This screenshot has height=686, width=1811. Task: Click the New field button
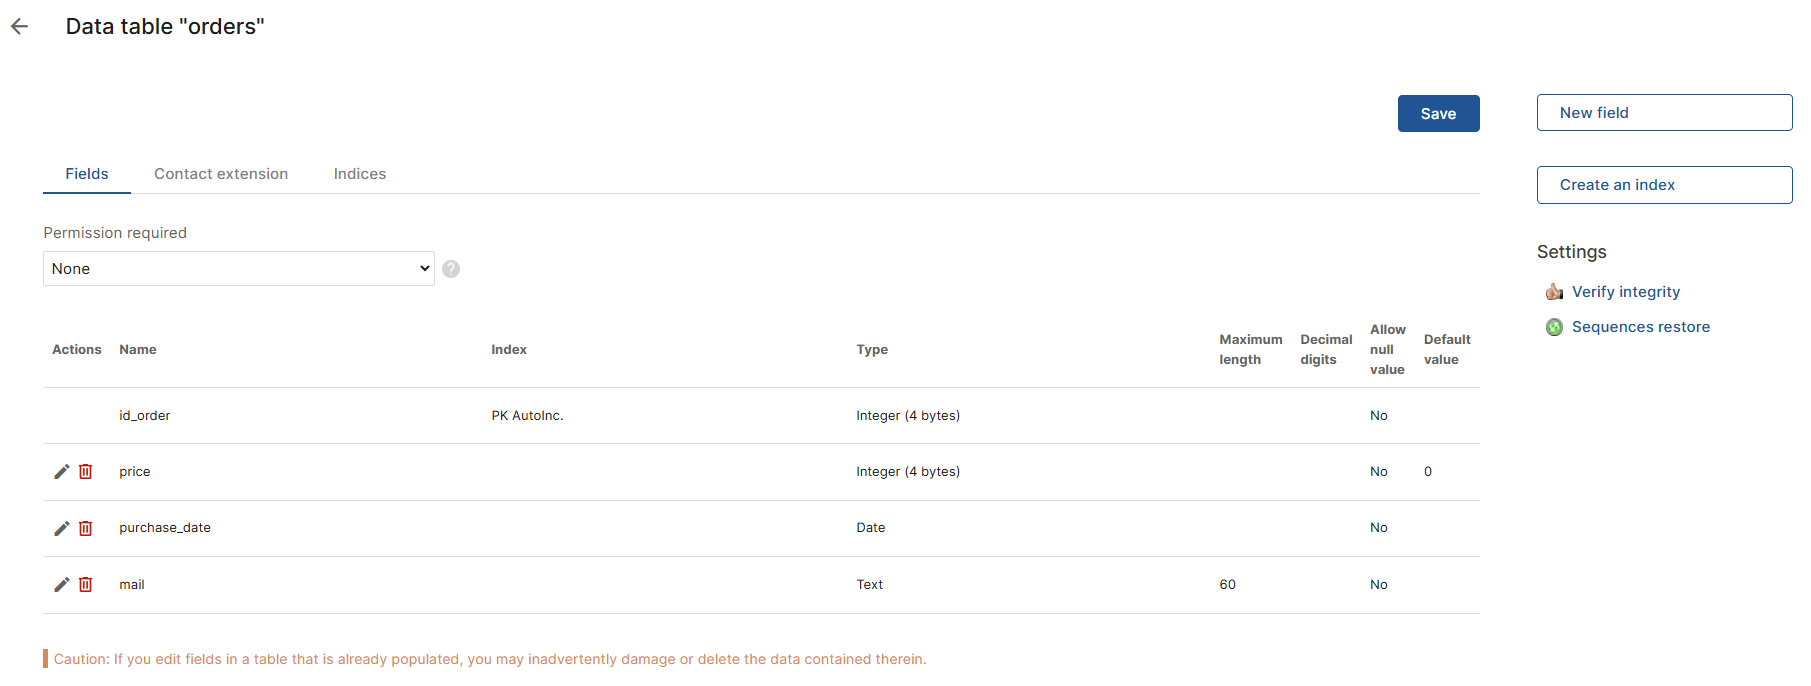[1664, 113]
